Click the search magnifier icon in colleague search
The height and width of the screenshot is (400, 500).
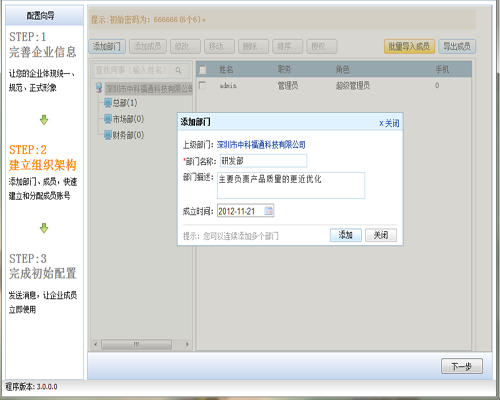[x=178, y=70]
